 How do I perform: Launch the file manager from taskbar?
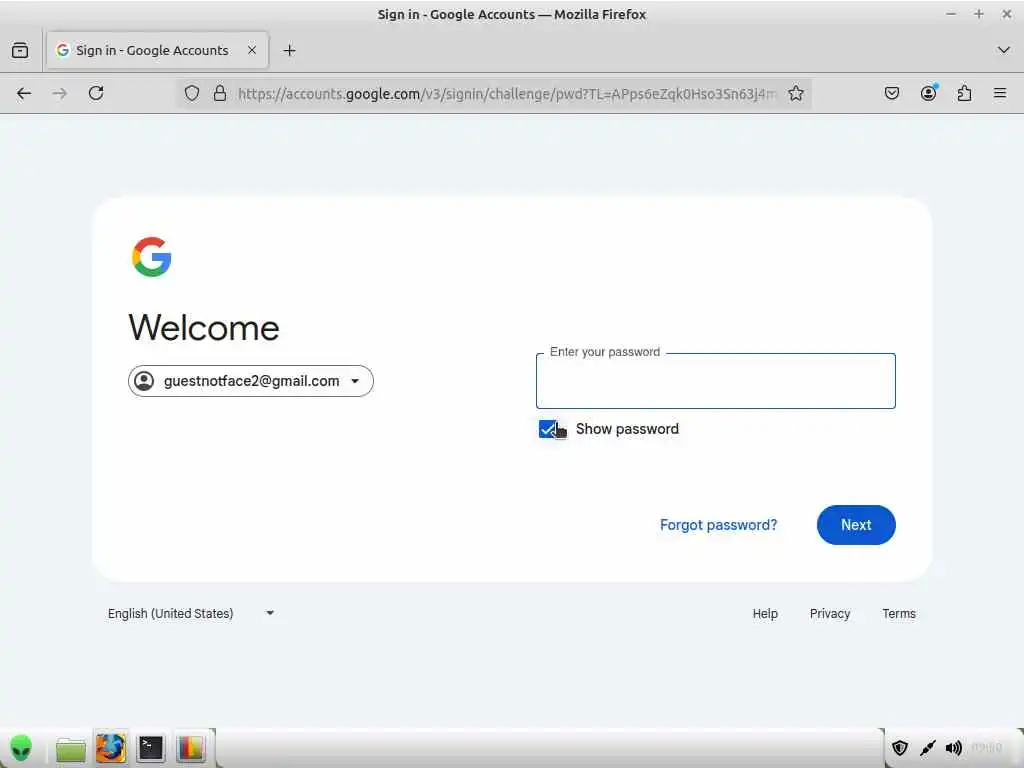point(71,749)
